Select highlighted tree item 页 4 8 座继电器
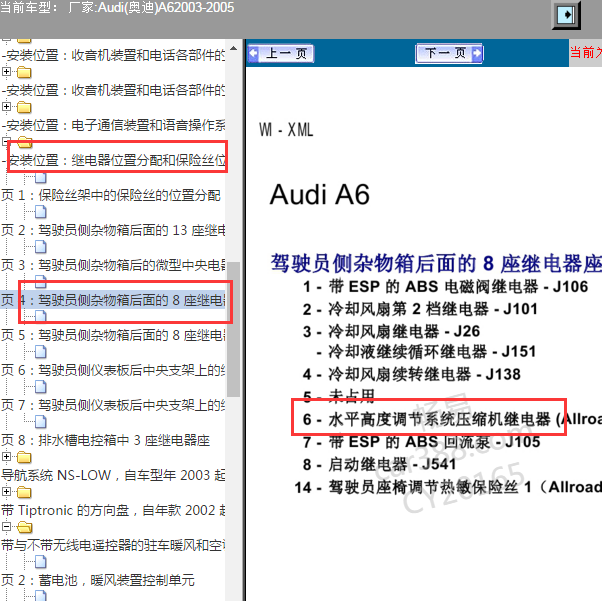Image resolution: width=602 pixels, height=601 pixels. click(113, 300)
